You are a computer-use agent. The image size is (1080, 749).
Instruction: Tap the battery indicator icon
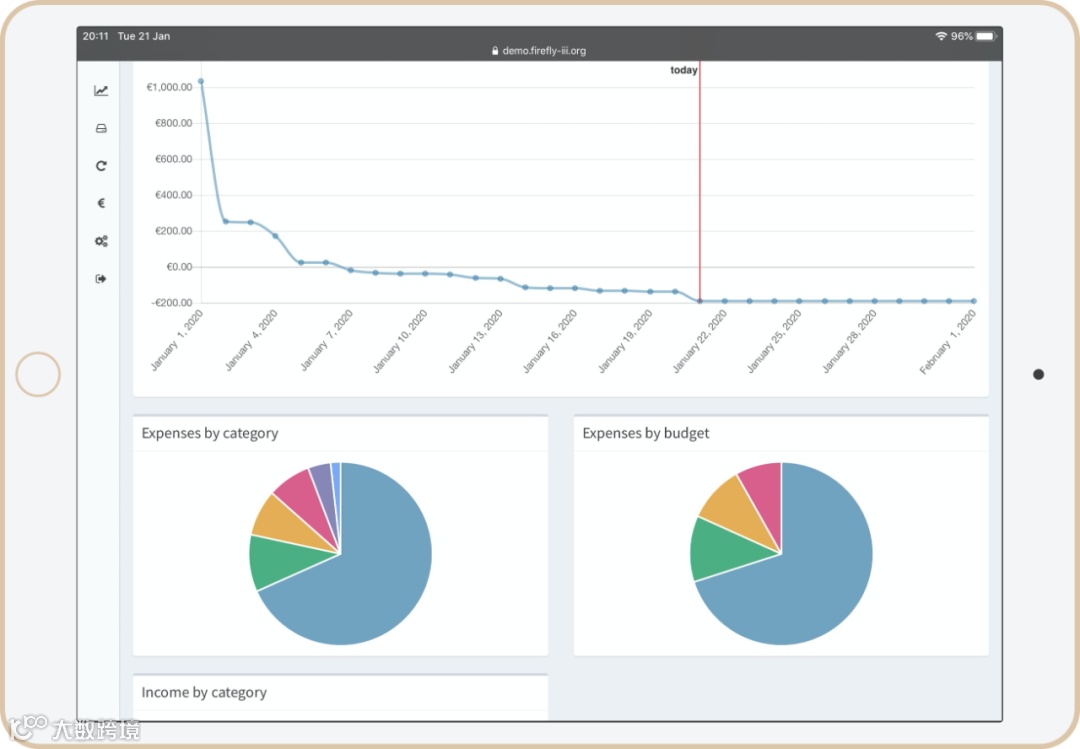[986, 36]
